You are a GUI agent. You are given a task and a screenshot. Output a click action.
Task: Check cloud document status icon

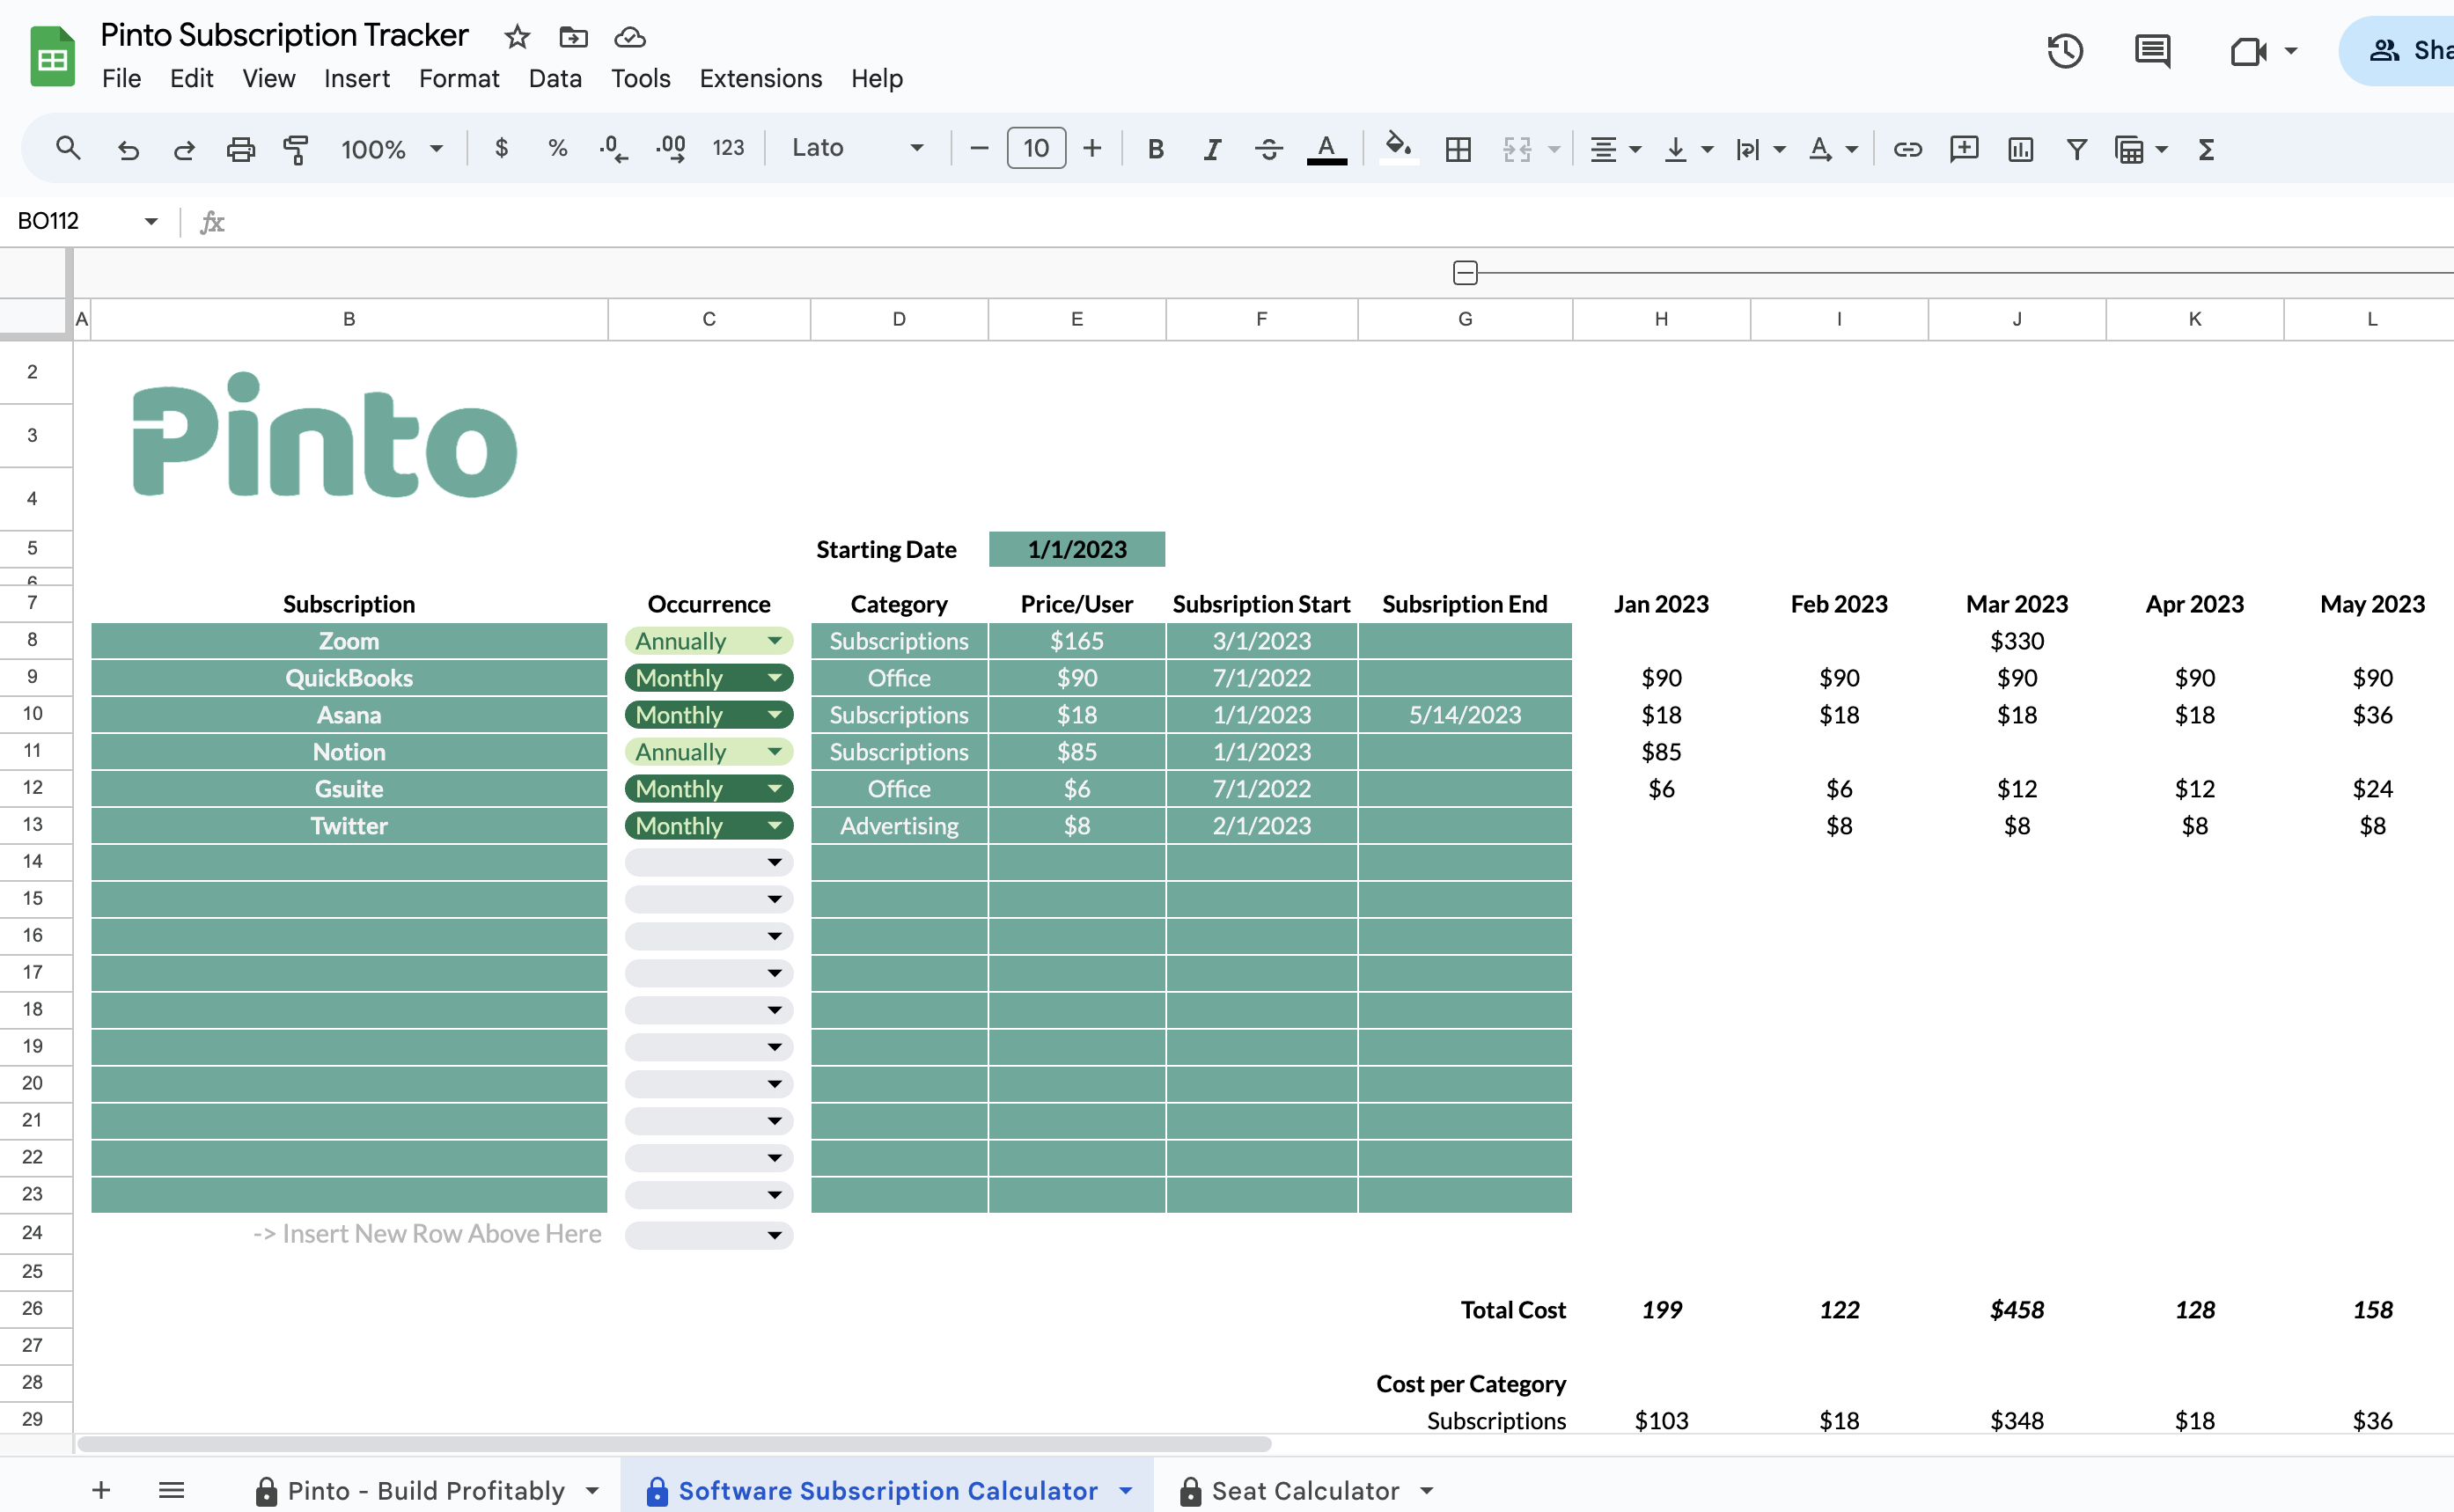629,37
